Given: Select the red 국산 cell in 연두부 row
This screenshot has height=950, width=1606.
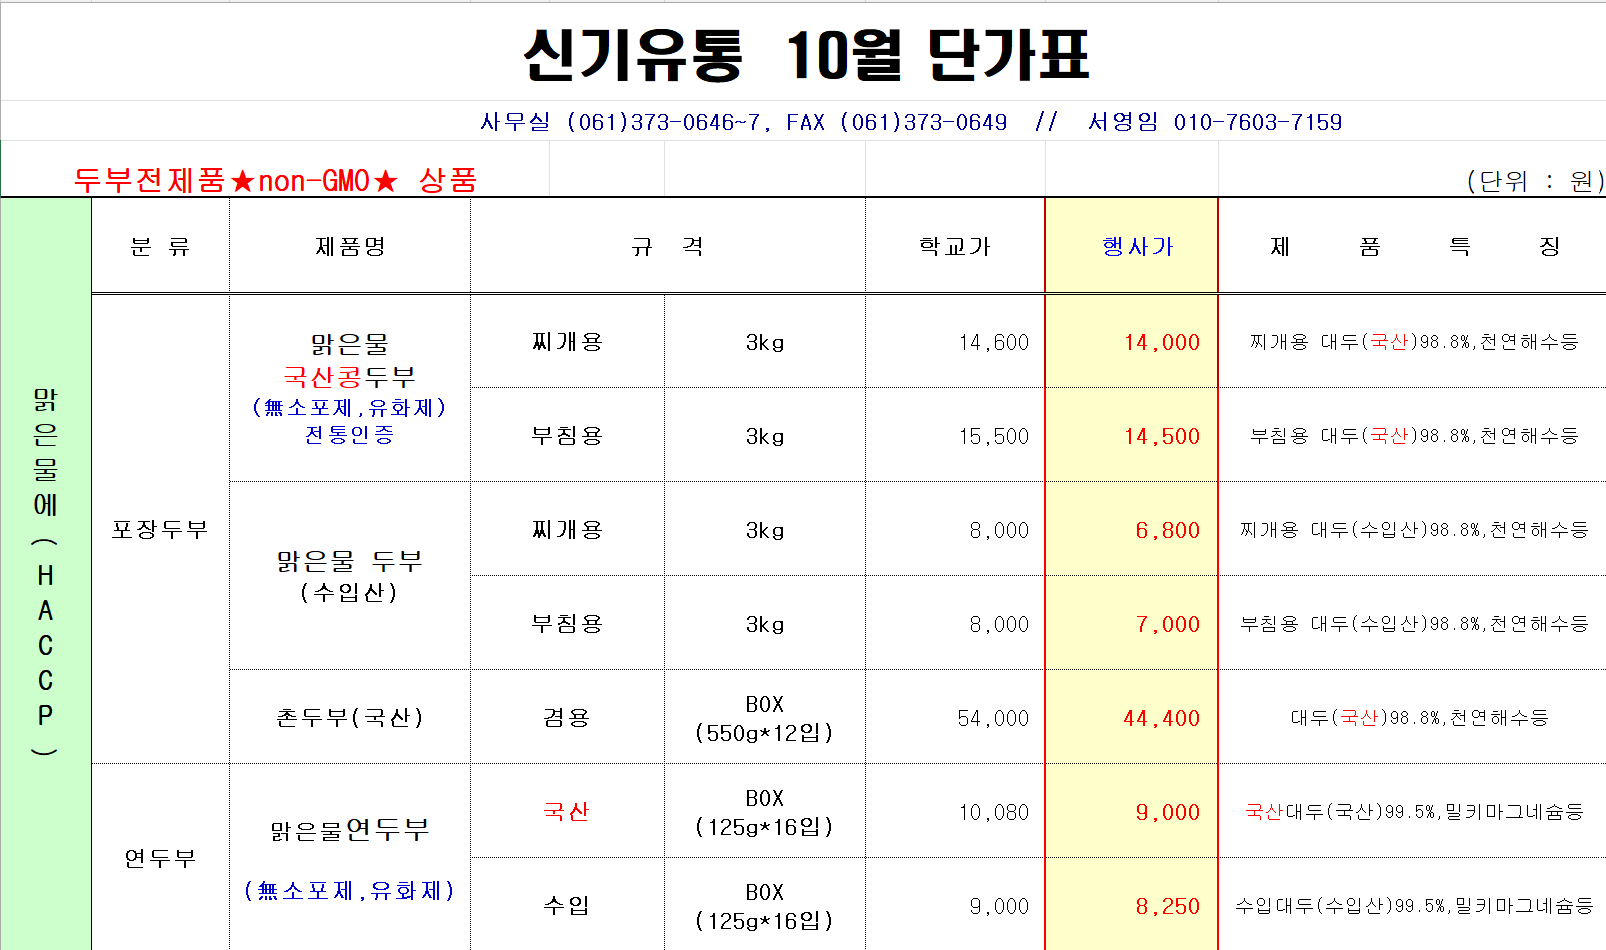Looking at the screenshot, I should point(567,811).
